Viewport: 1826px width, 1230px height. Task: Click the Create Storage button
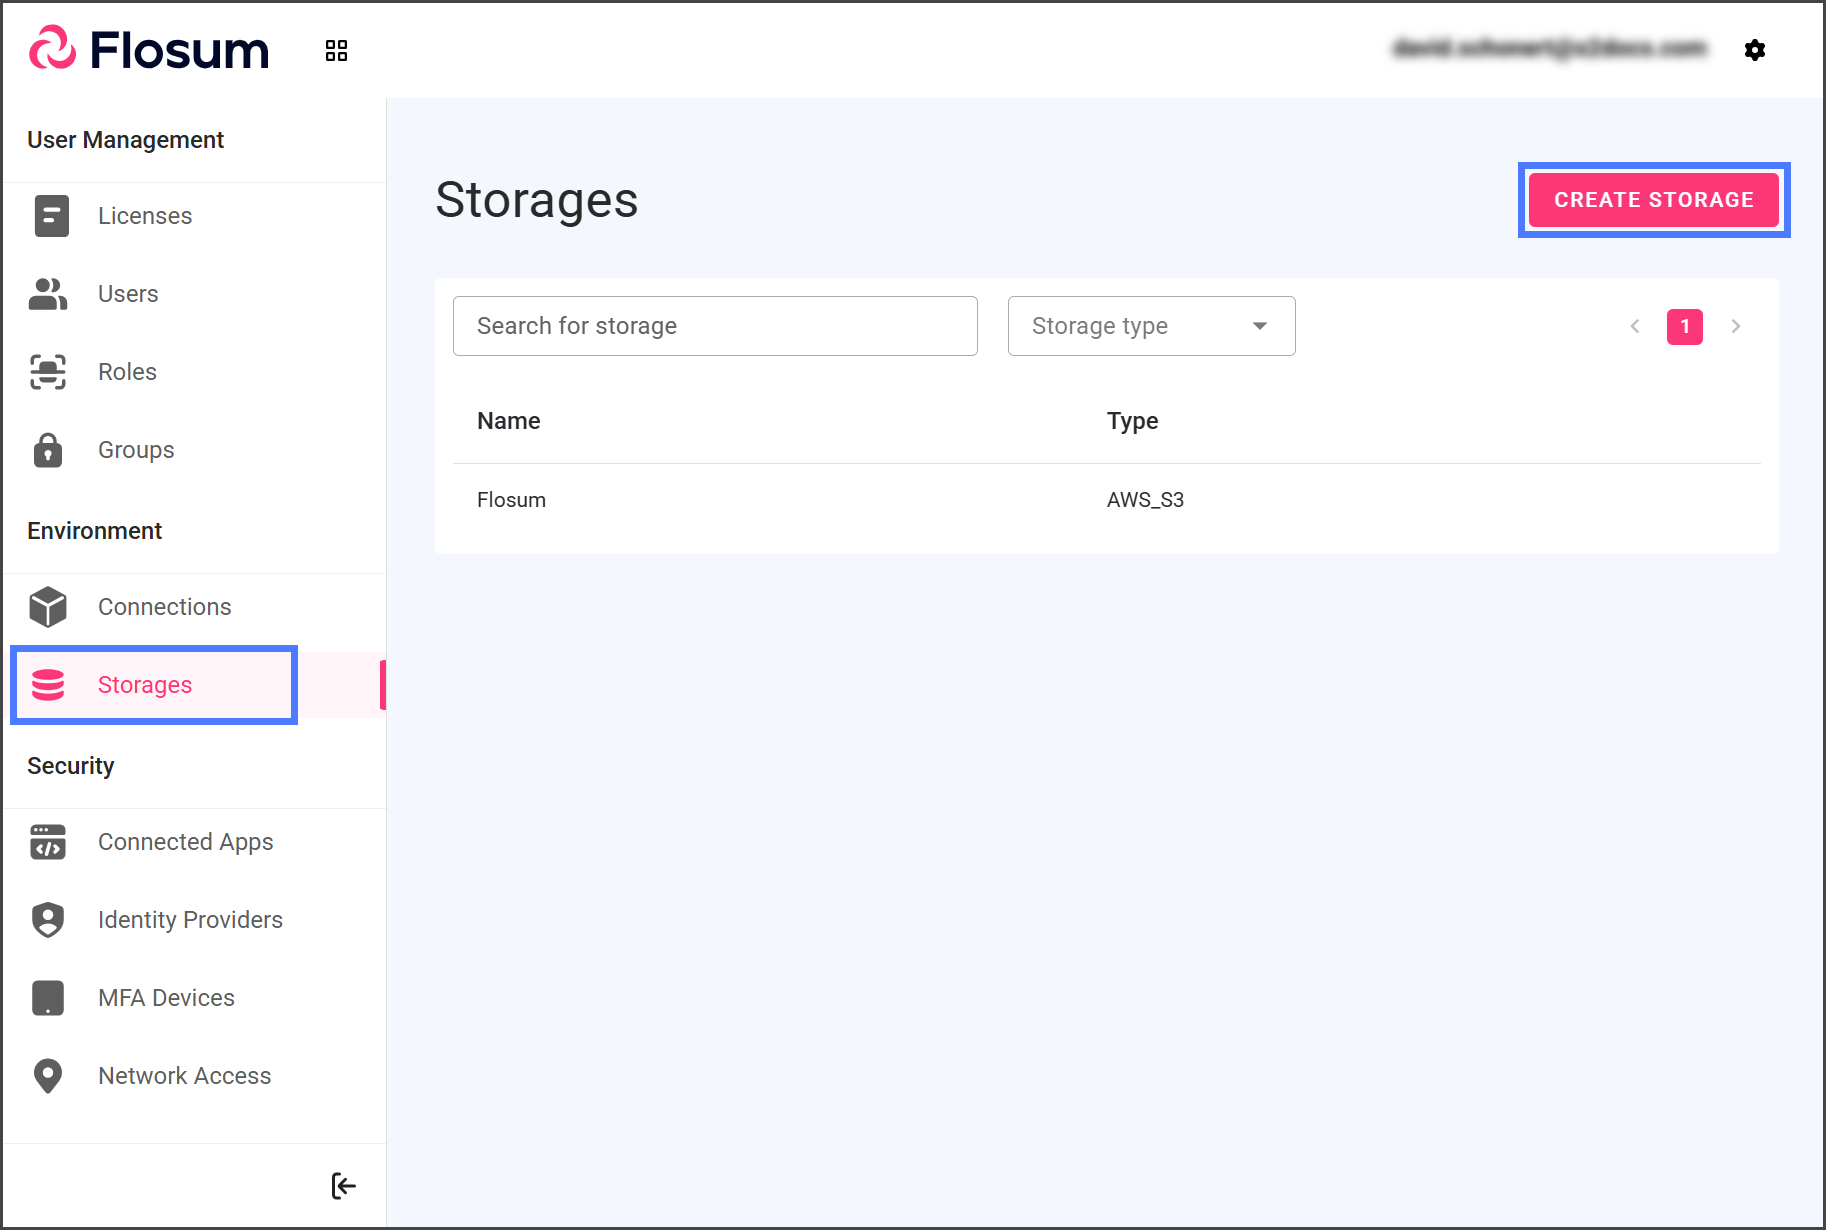[1653, 200]
